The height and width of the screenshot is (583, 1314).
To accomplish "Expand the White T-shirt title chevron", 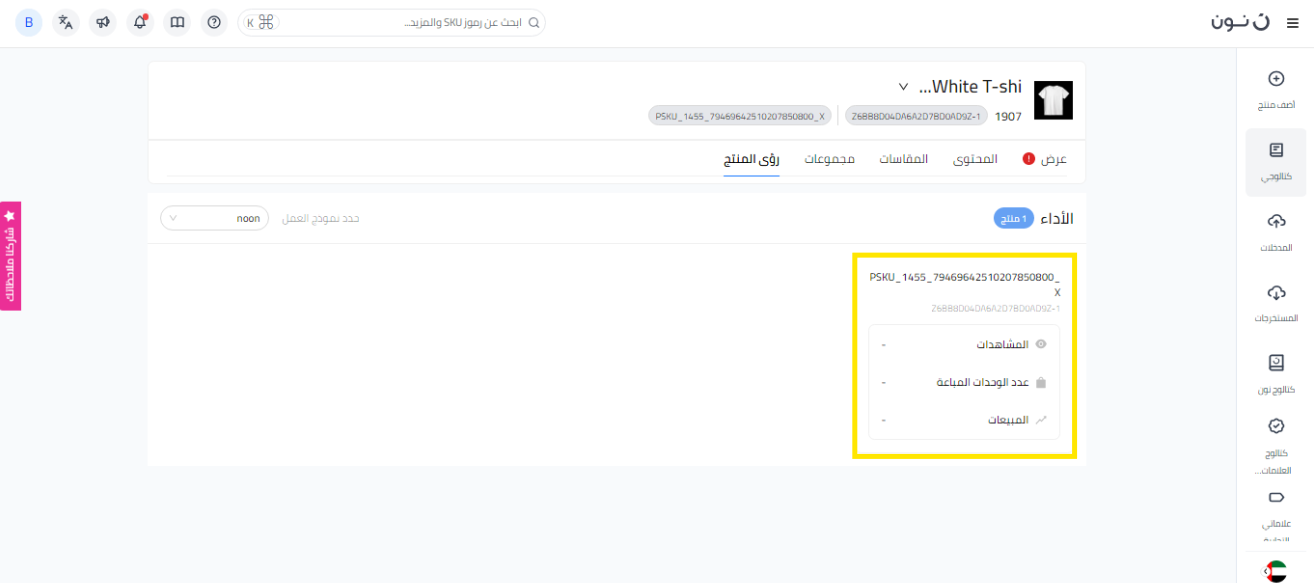I will pyautogui.click(x=903, y=87).
